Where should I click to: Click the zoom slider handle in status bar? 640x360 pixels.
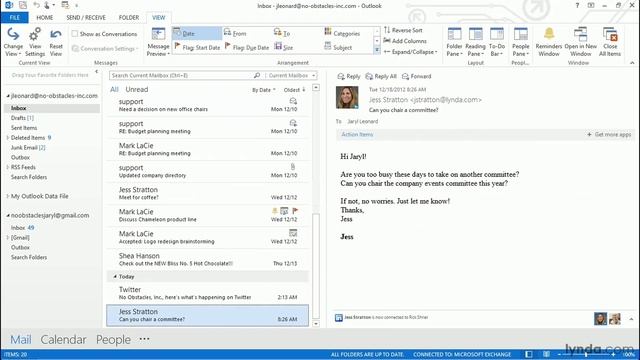[x=586, y=354]
